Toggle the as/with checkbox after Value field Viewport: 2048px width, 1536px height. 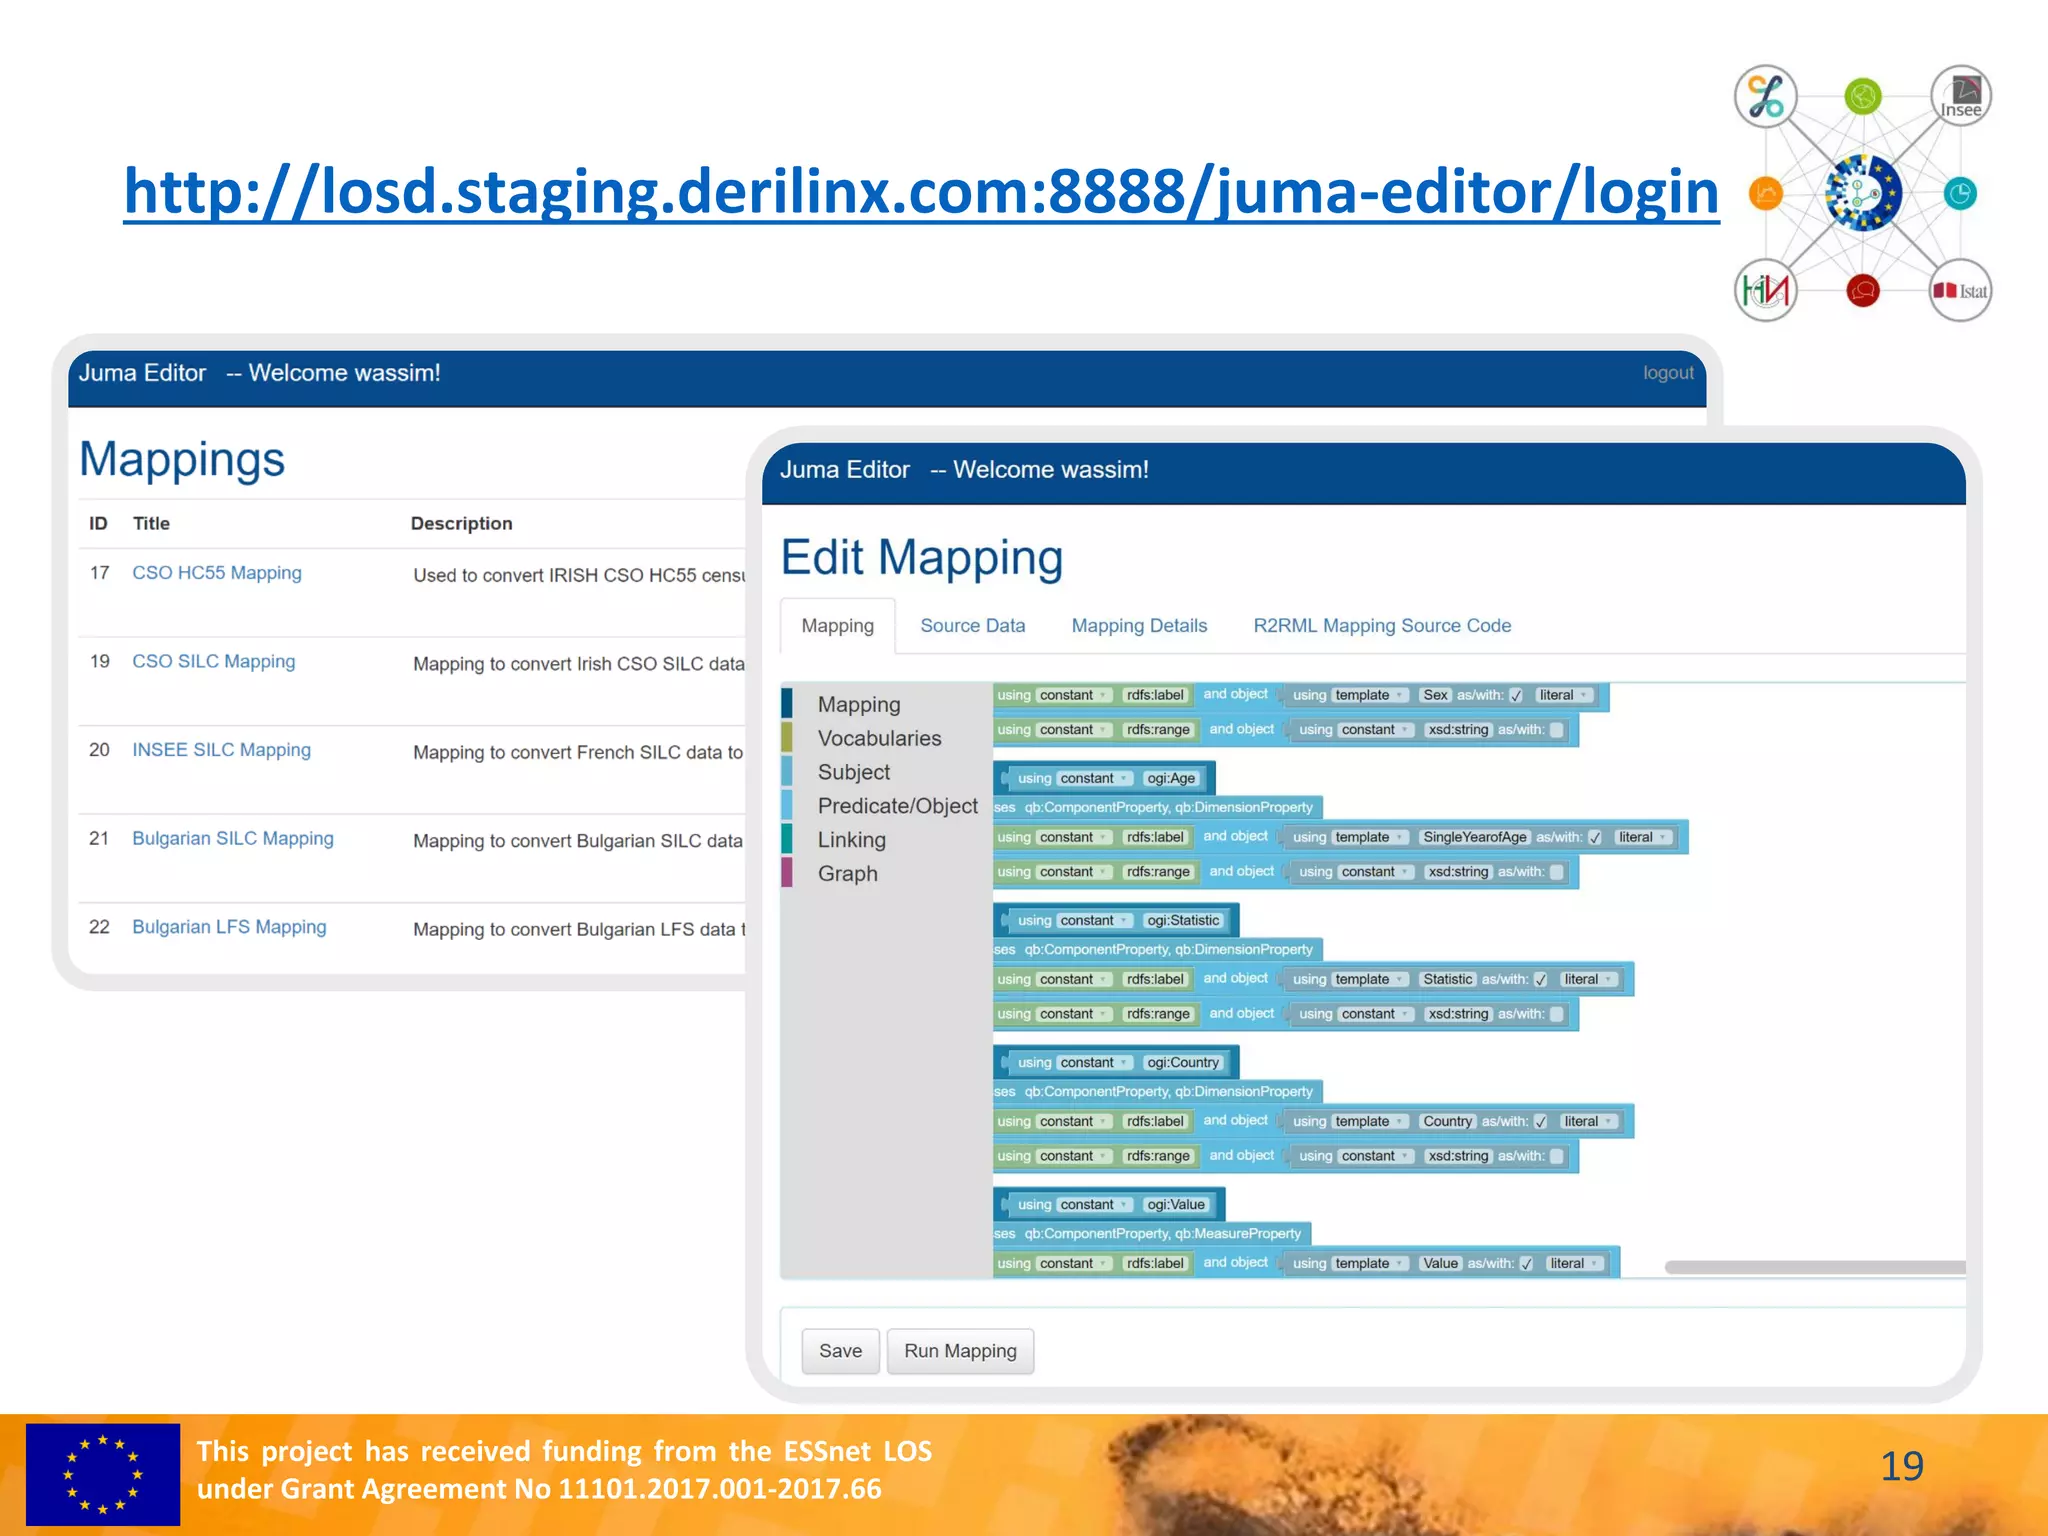click(1526, 1264)
